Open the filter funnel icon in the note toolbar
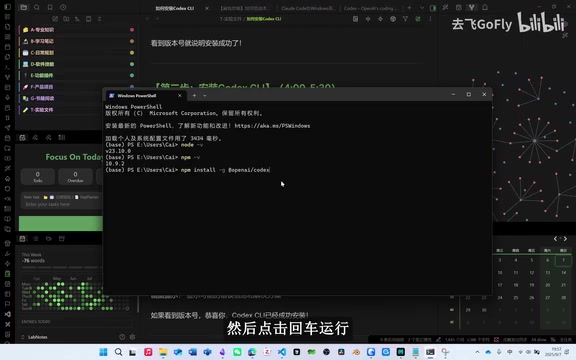The image size is (576, 360). 405,19
